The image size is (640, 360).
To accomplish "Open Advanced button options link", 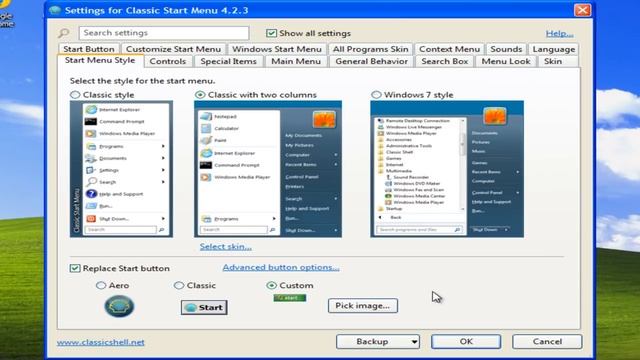I will [x=281, y=267].
